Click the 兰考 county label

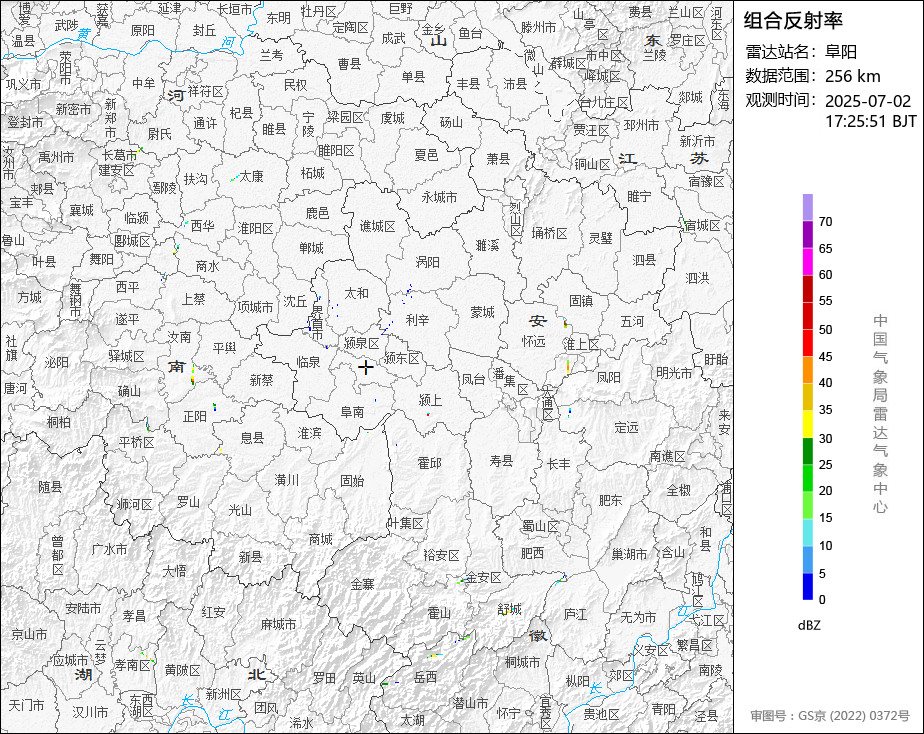272,55
